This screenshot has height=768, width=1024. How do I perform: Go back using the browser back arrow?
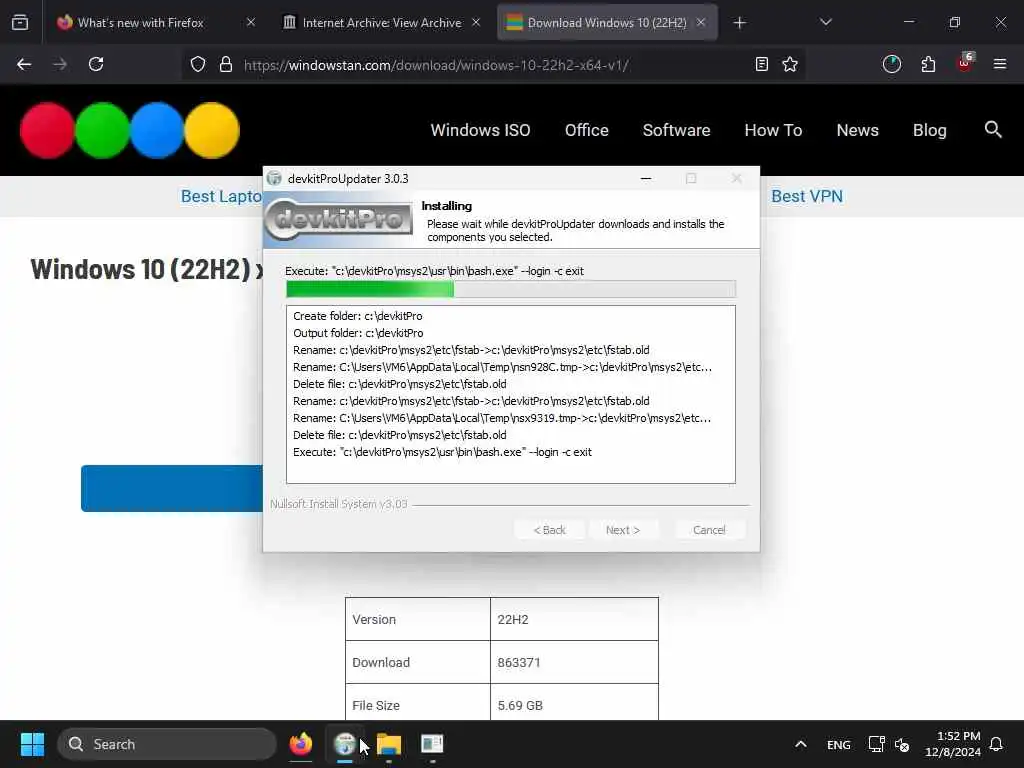24,64
